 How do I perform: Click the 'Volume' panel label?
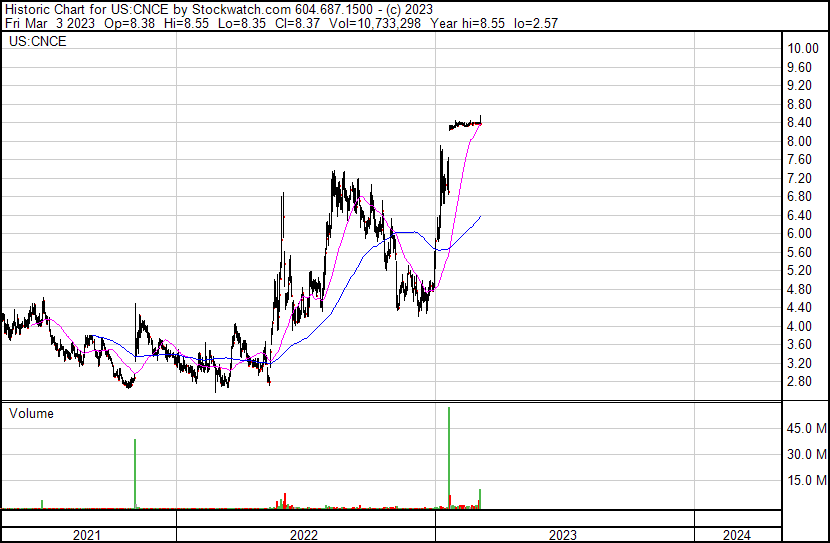coord(31,413)
